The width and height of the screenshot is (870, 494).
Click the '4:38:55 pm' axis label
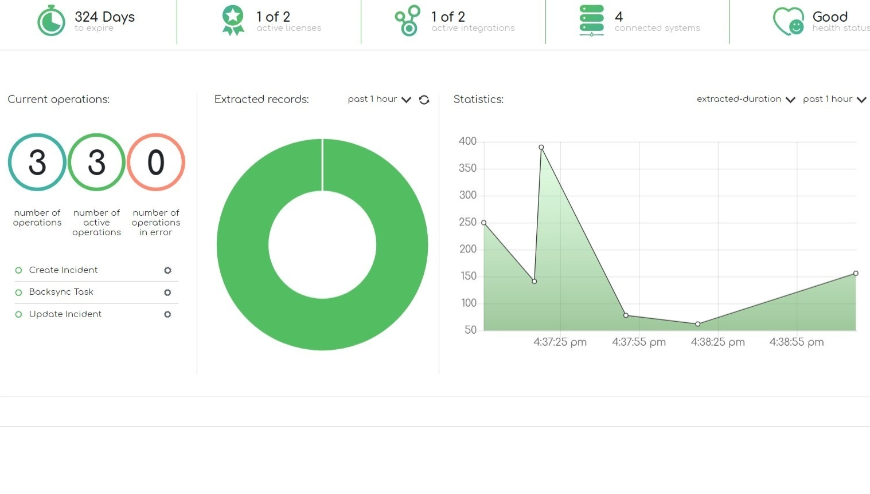coord(796,342)
